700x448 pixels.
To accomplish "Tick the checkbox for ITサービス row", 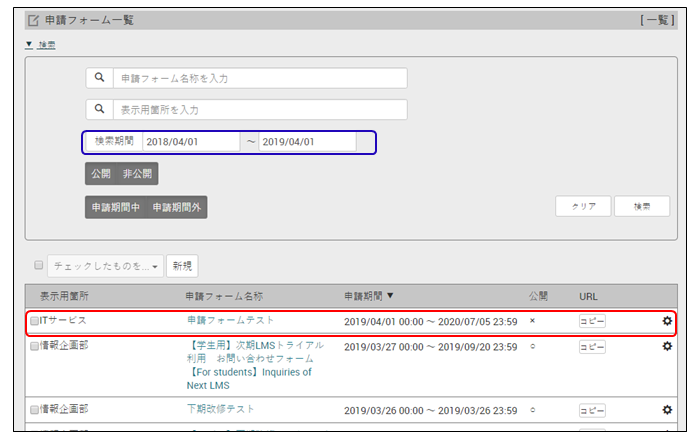I will (x=34, y=321).
